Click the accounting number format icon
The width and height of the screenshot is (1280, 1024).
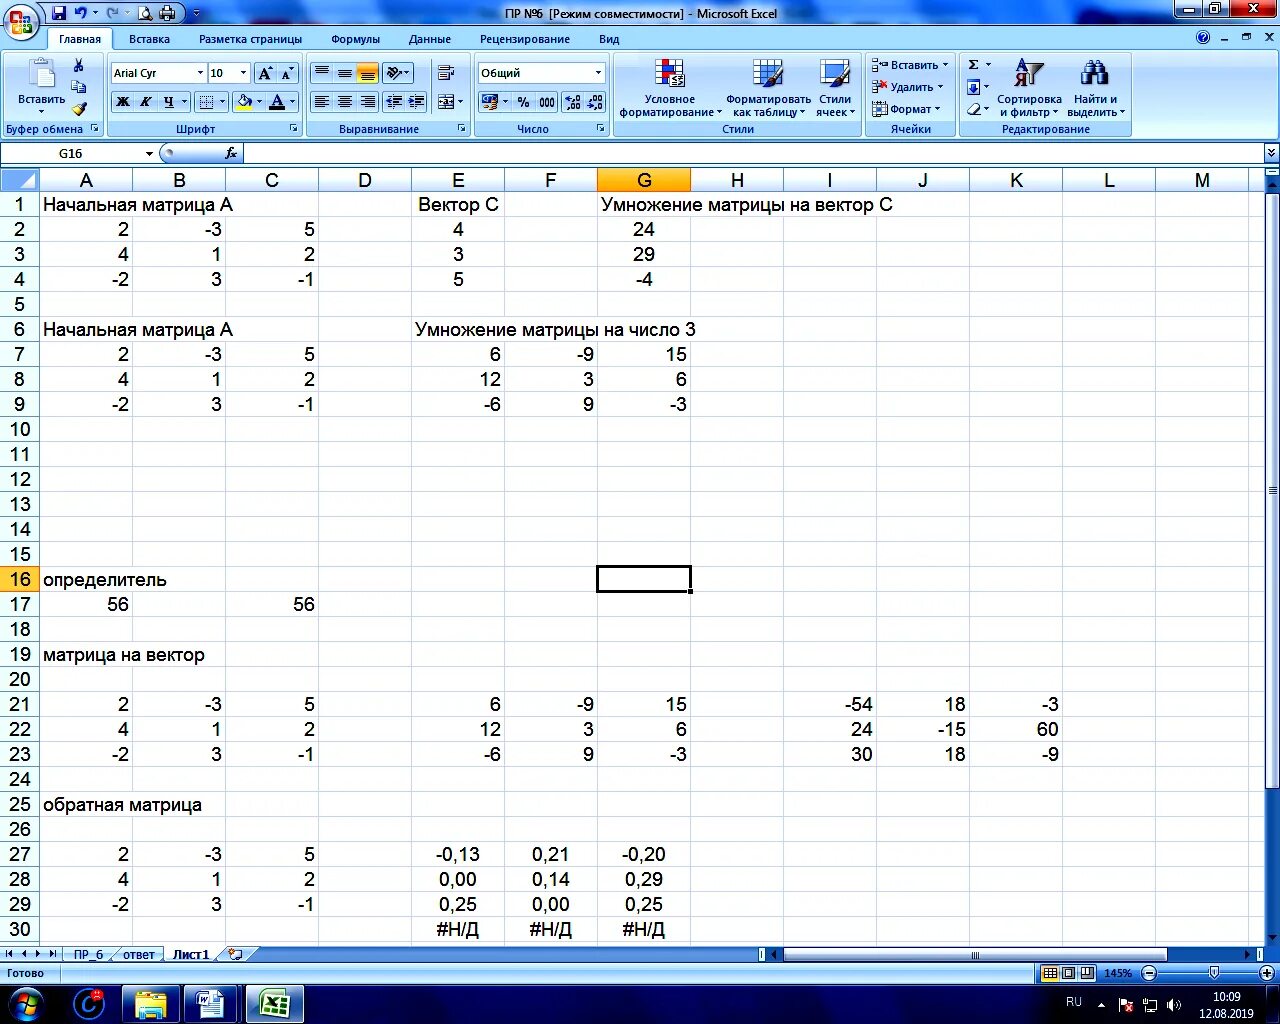point(489,102)
